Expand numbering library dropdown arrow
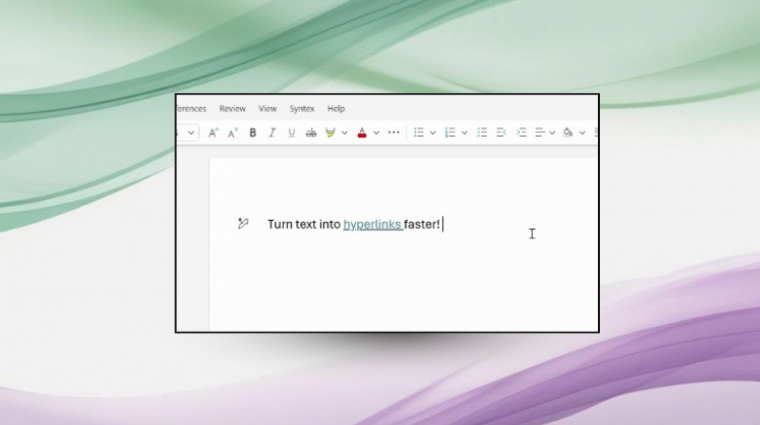Viewport: 760px width, 425px height. (x=464, y=133)
